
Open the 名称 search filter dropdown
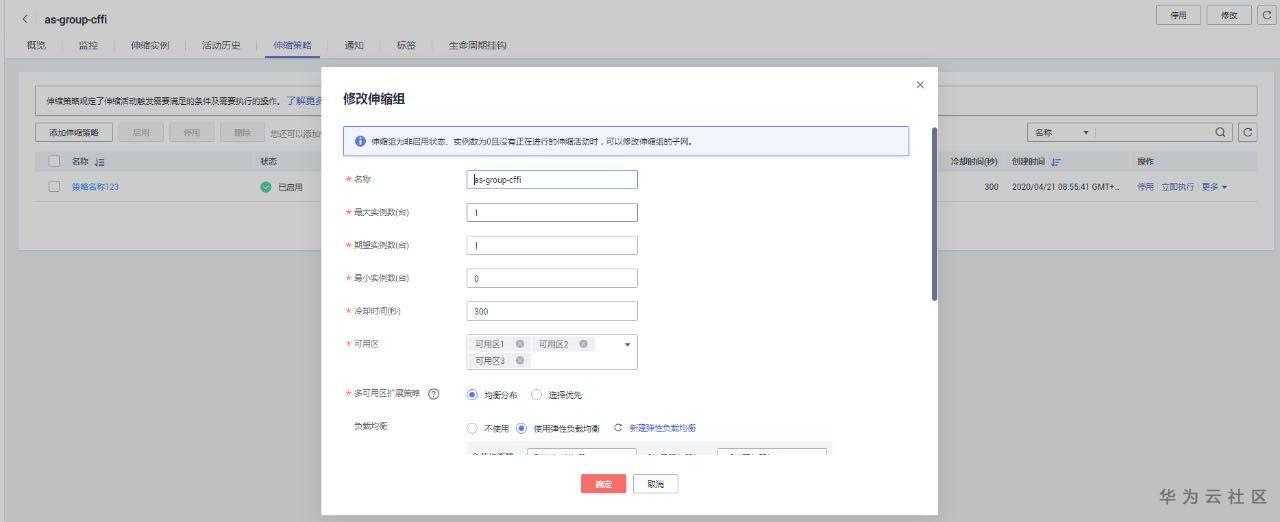click(x=1061, y=132)
